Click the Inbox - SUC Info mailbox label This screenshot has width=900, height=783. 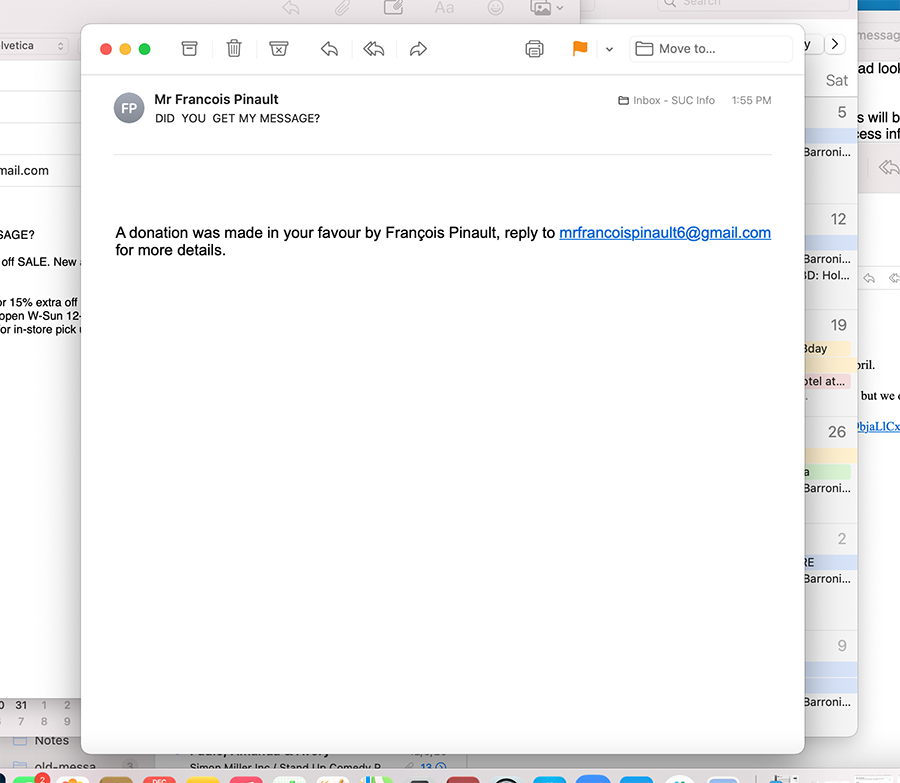(666, 100)
